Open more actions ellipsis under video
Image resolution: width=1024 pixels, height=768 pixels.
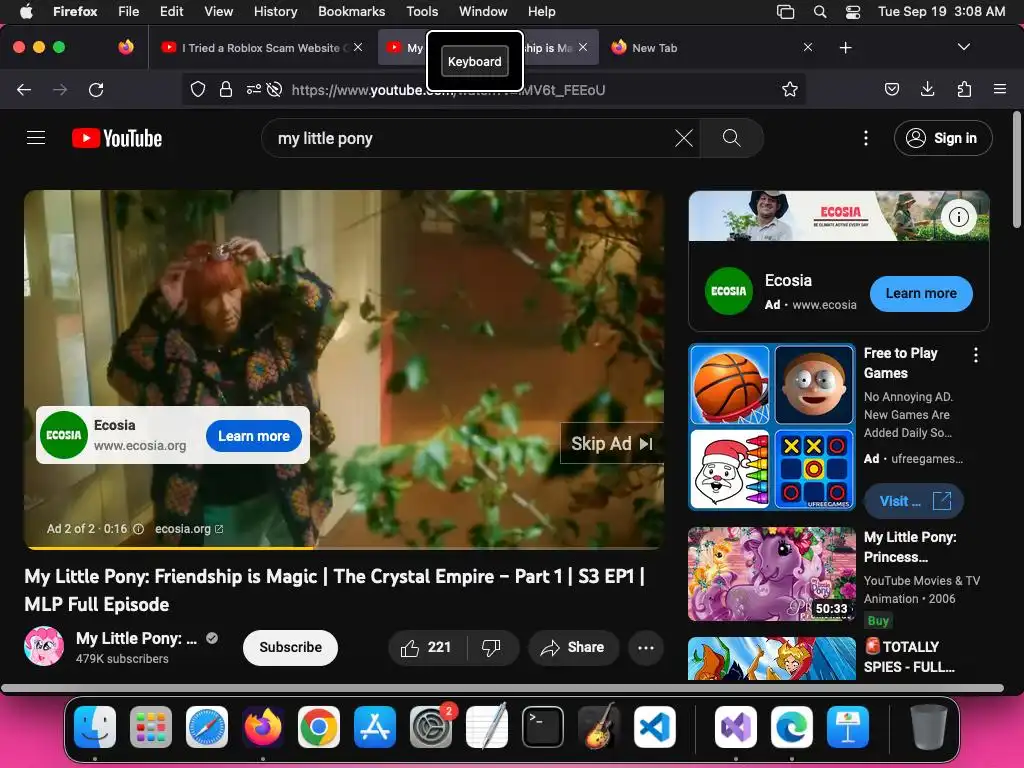click(645, 647)
